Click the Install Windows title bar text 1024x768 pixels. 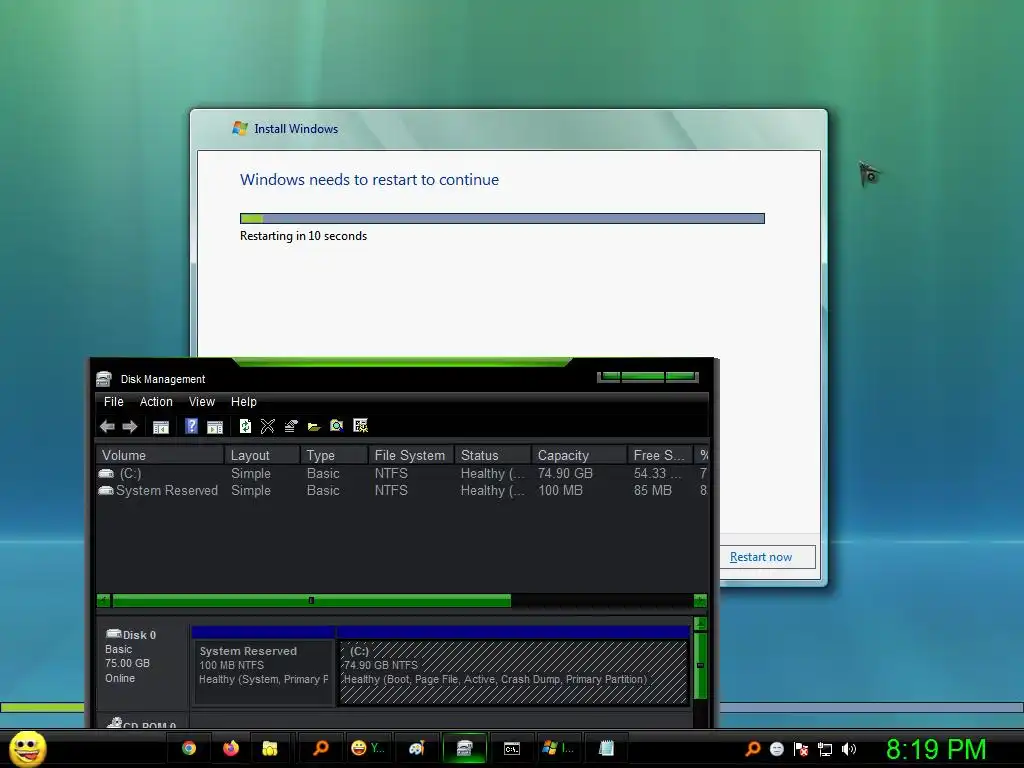click(296, 129)
